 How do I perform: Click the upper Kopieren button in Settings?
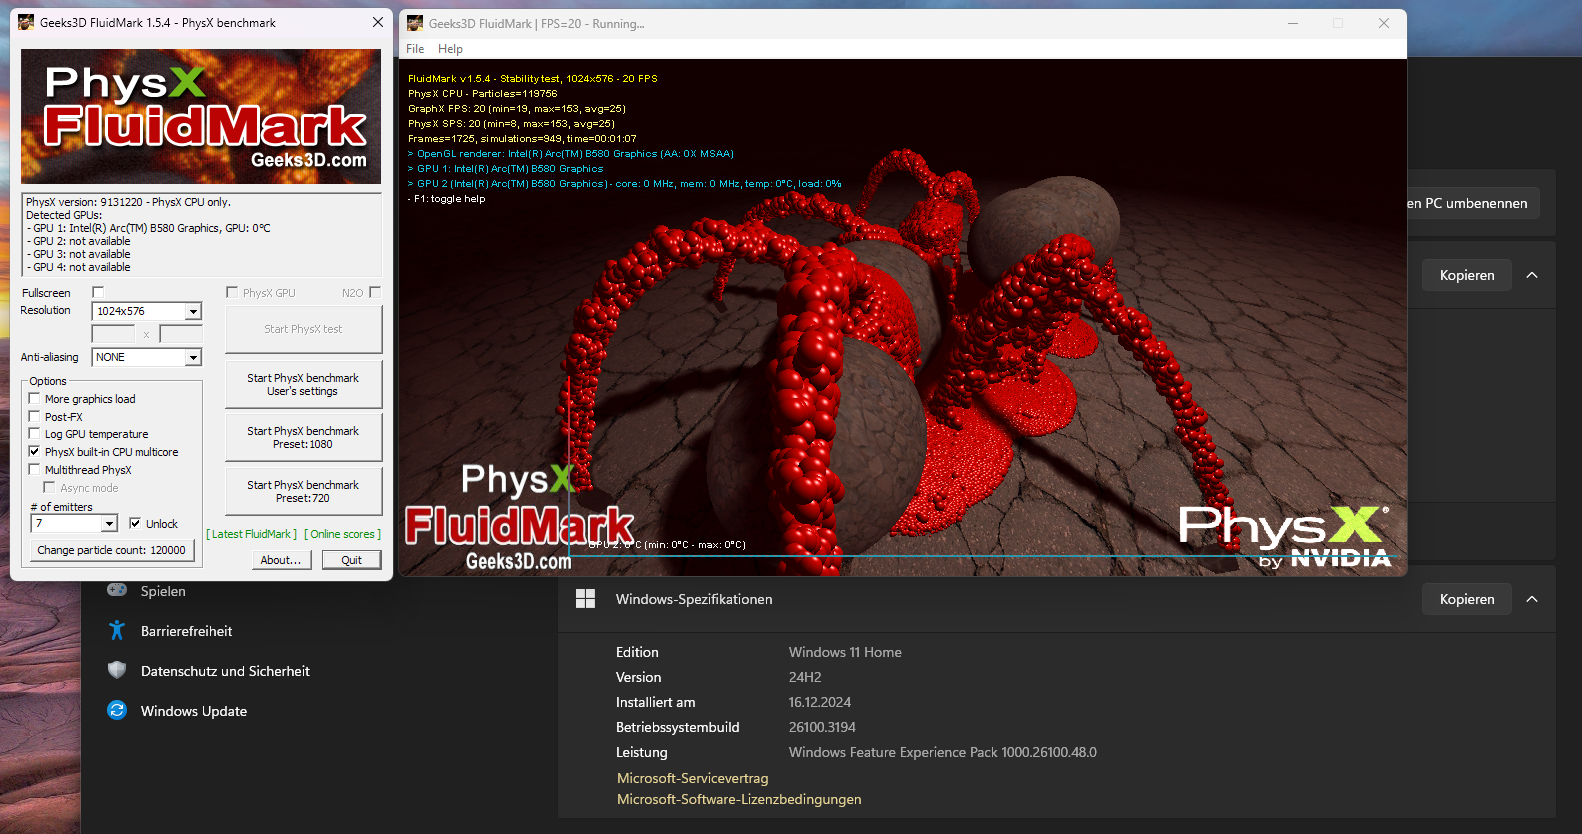(1466, 275)
